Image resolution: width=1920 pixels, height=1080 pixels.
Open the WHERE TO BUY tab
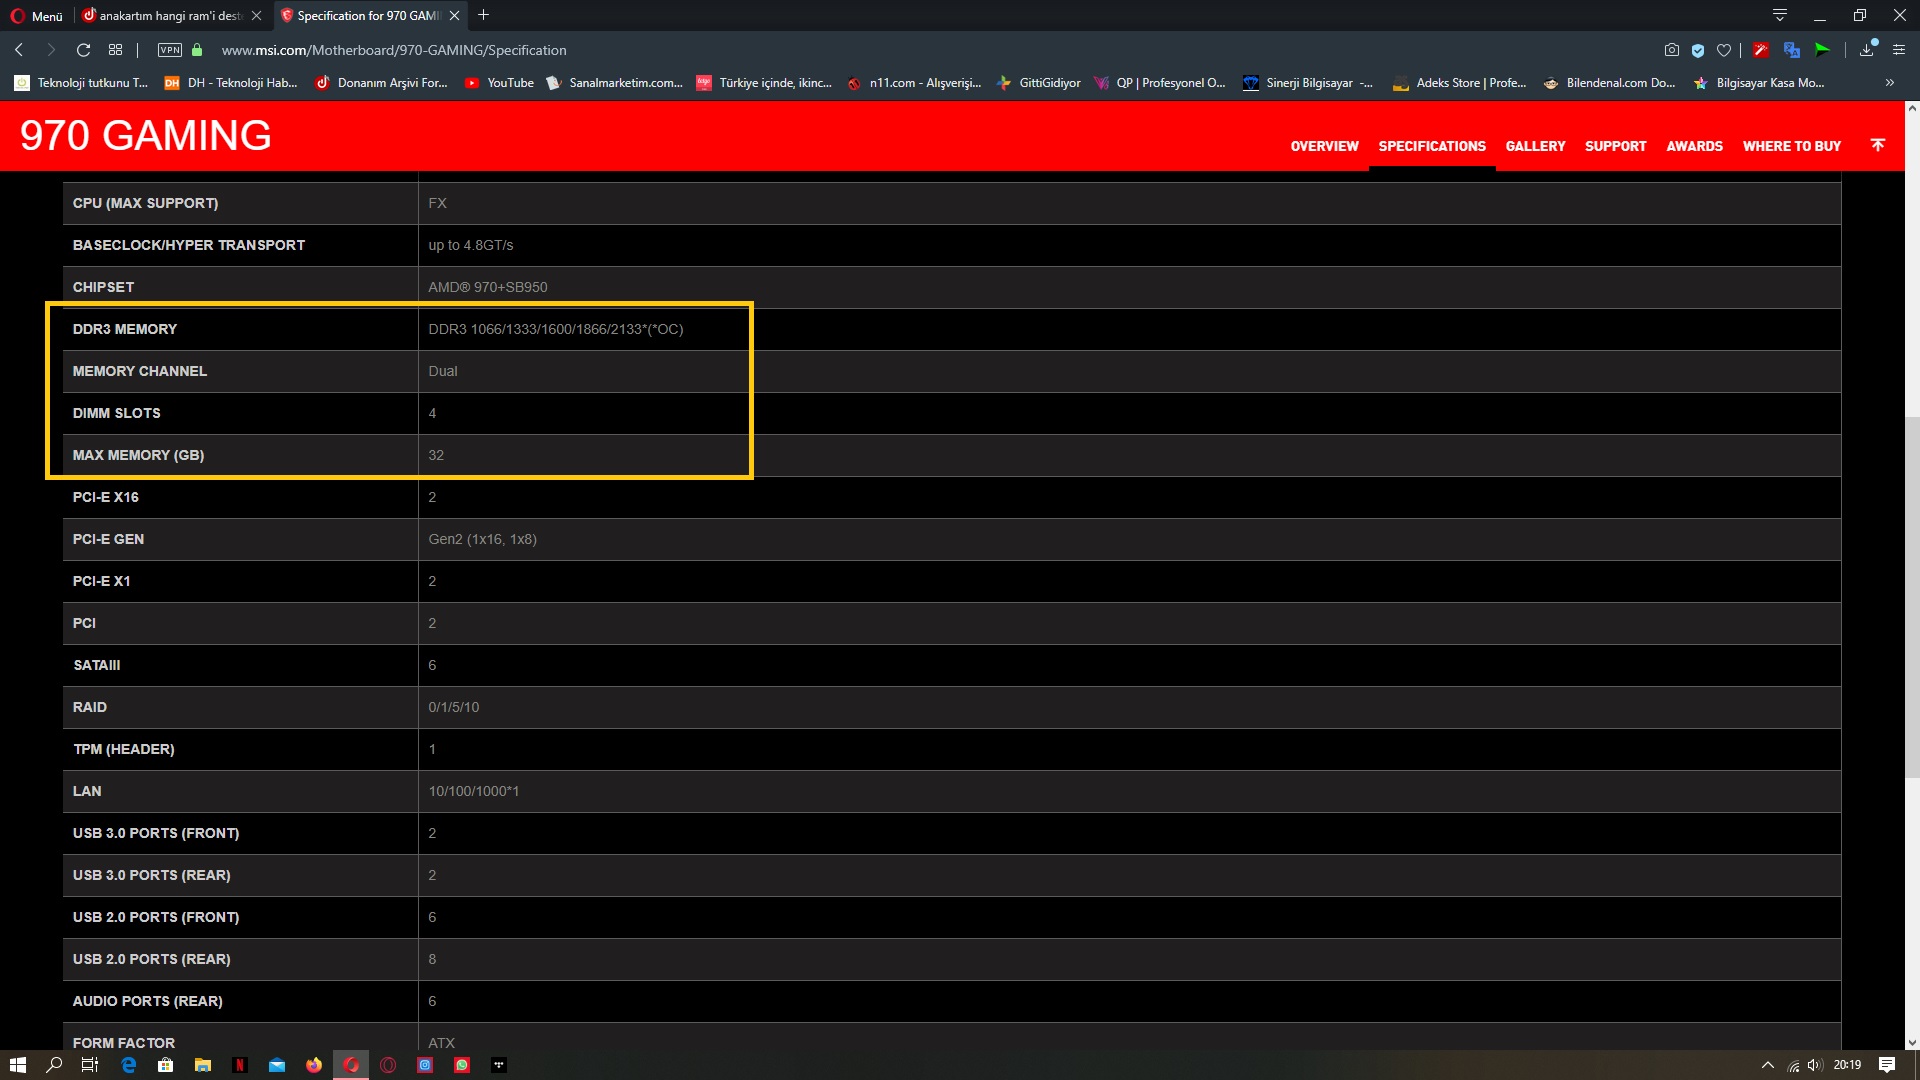1791,146
